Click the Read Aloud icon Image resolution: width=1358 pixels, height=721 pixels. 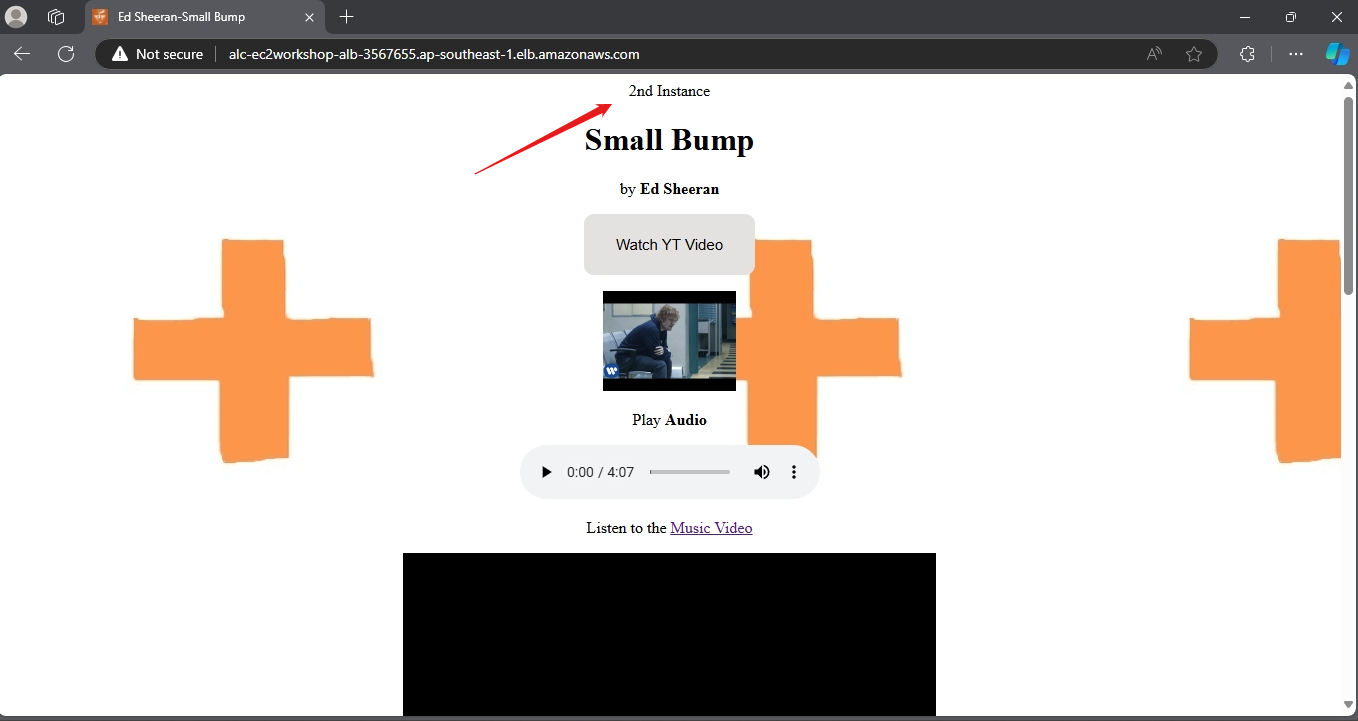click(x=1154, y=54)
